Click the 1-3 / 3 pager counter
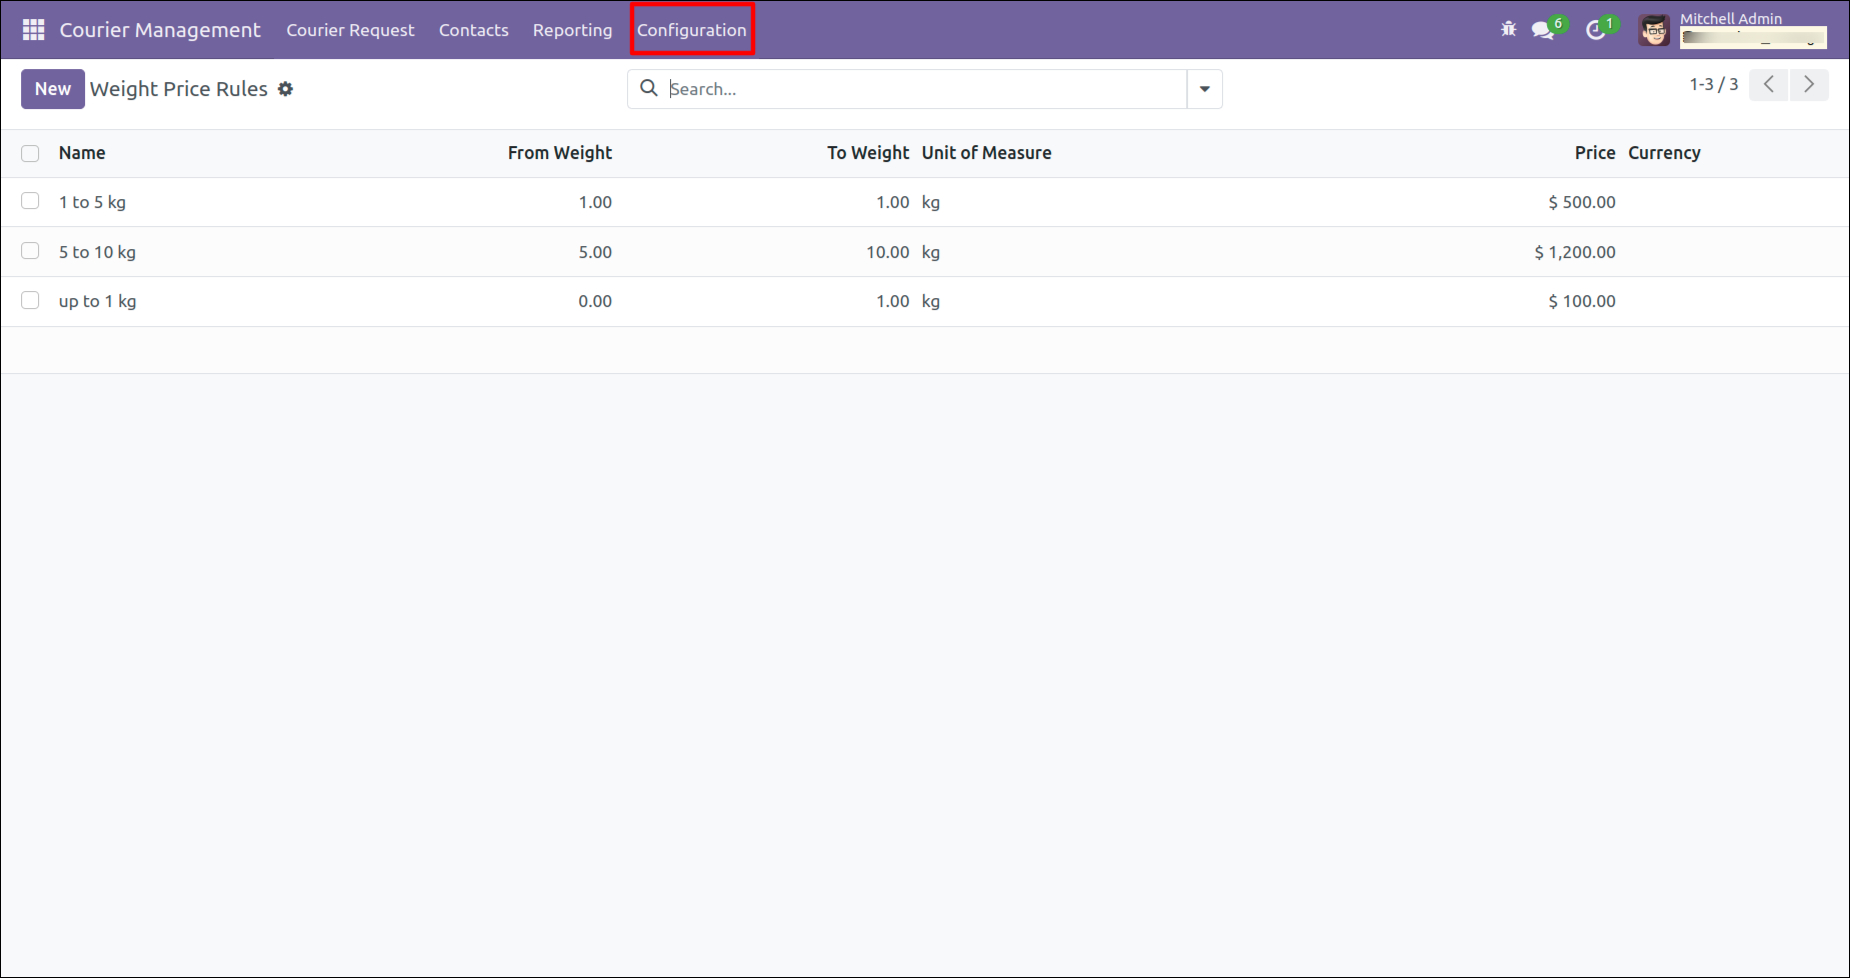The image size is (1850, 978). point(1714,84)
